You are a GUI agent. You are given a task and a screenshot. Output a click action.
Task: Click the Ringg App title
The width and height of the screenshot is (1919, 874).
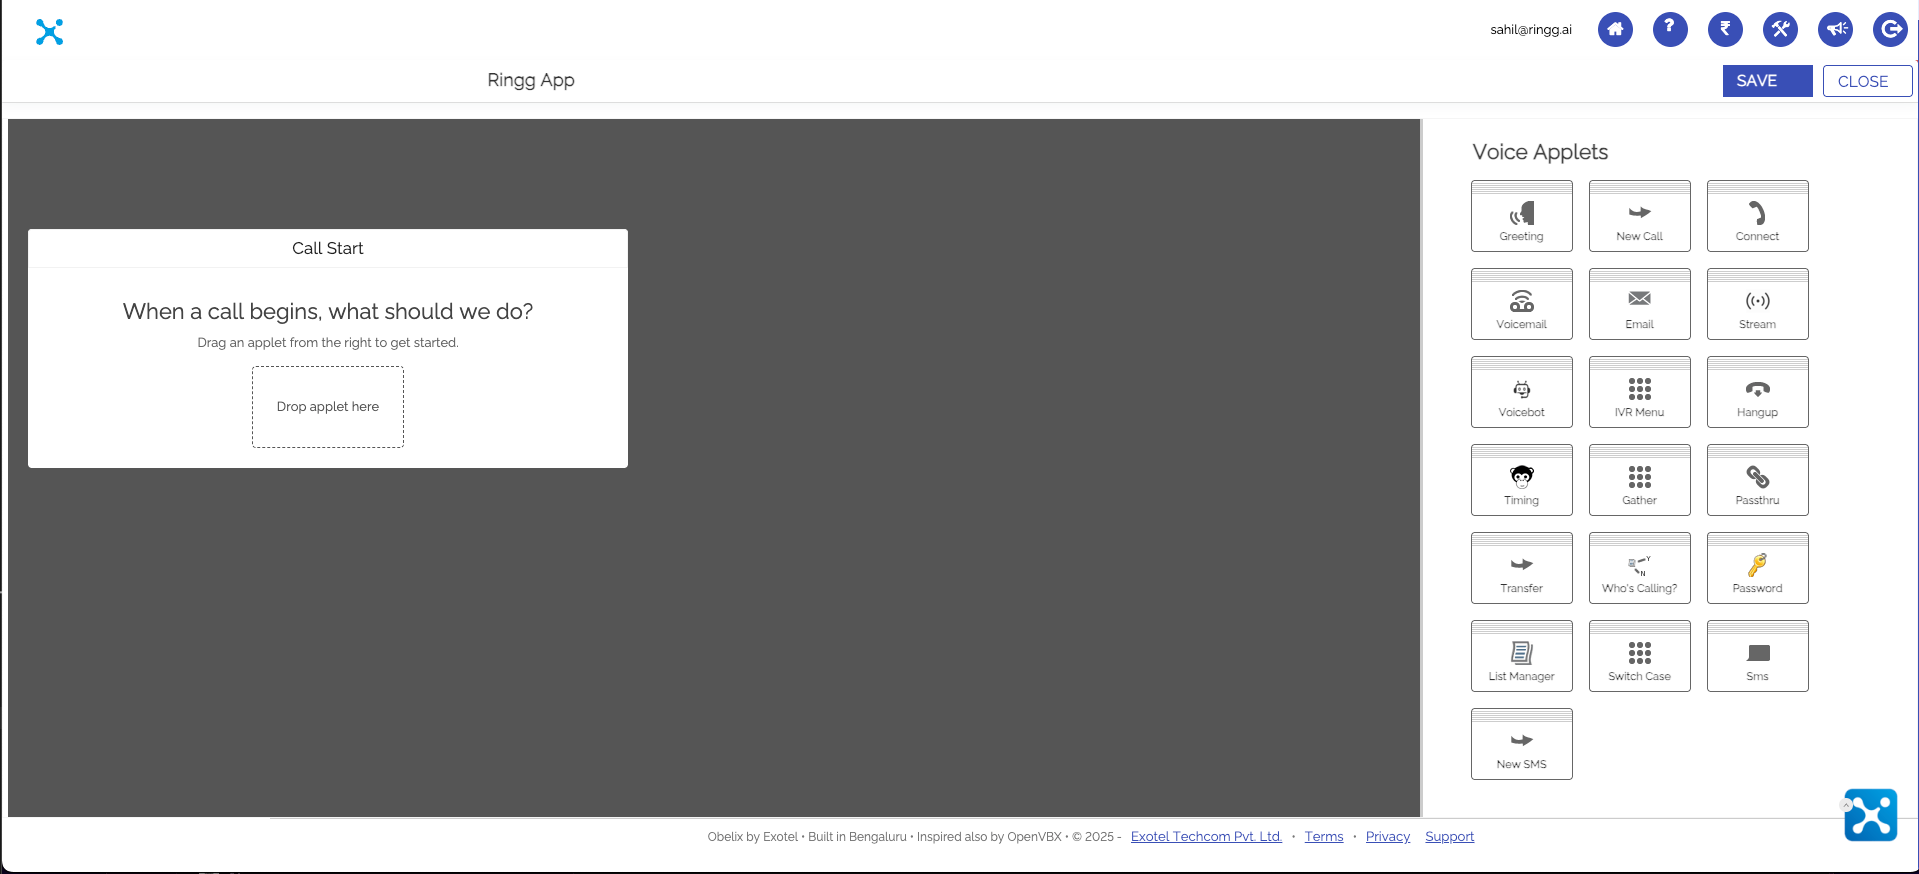531,80
